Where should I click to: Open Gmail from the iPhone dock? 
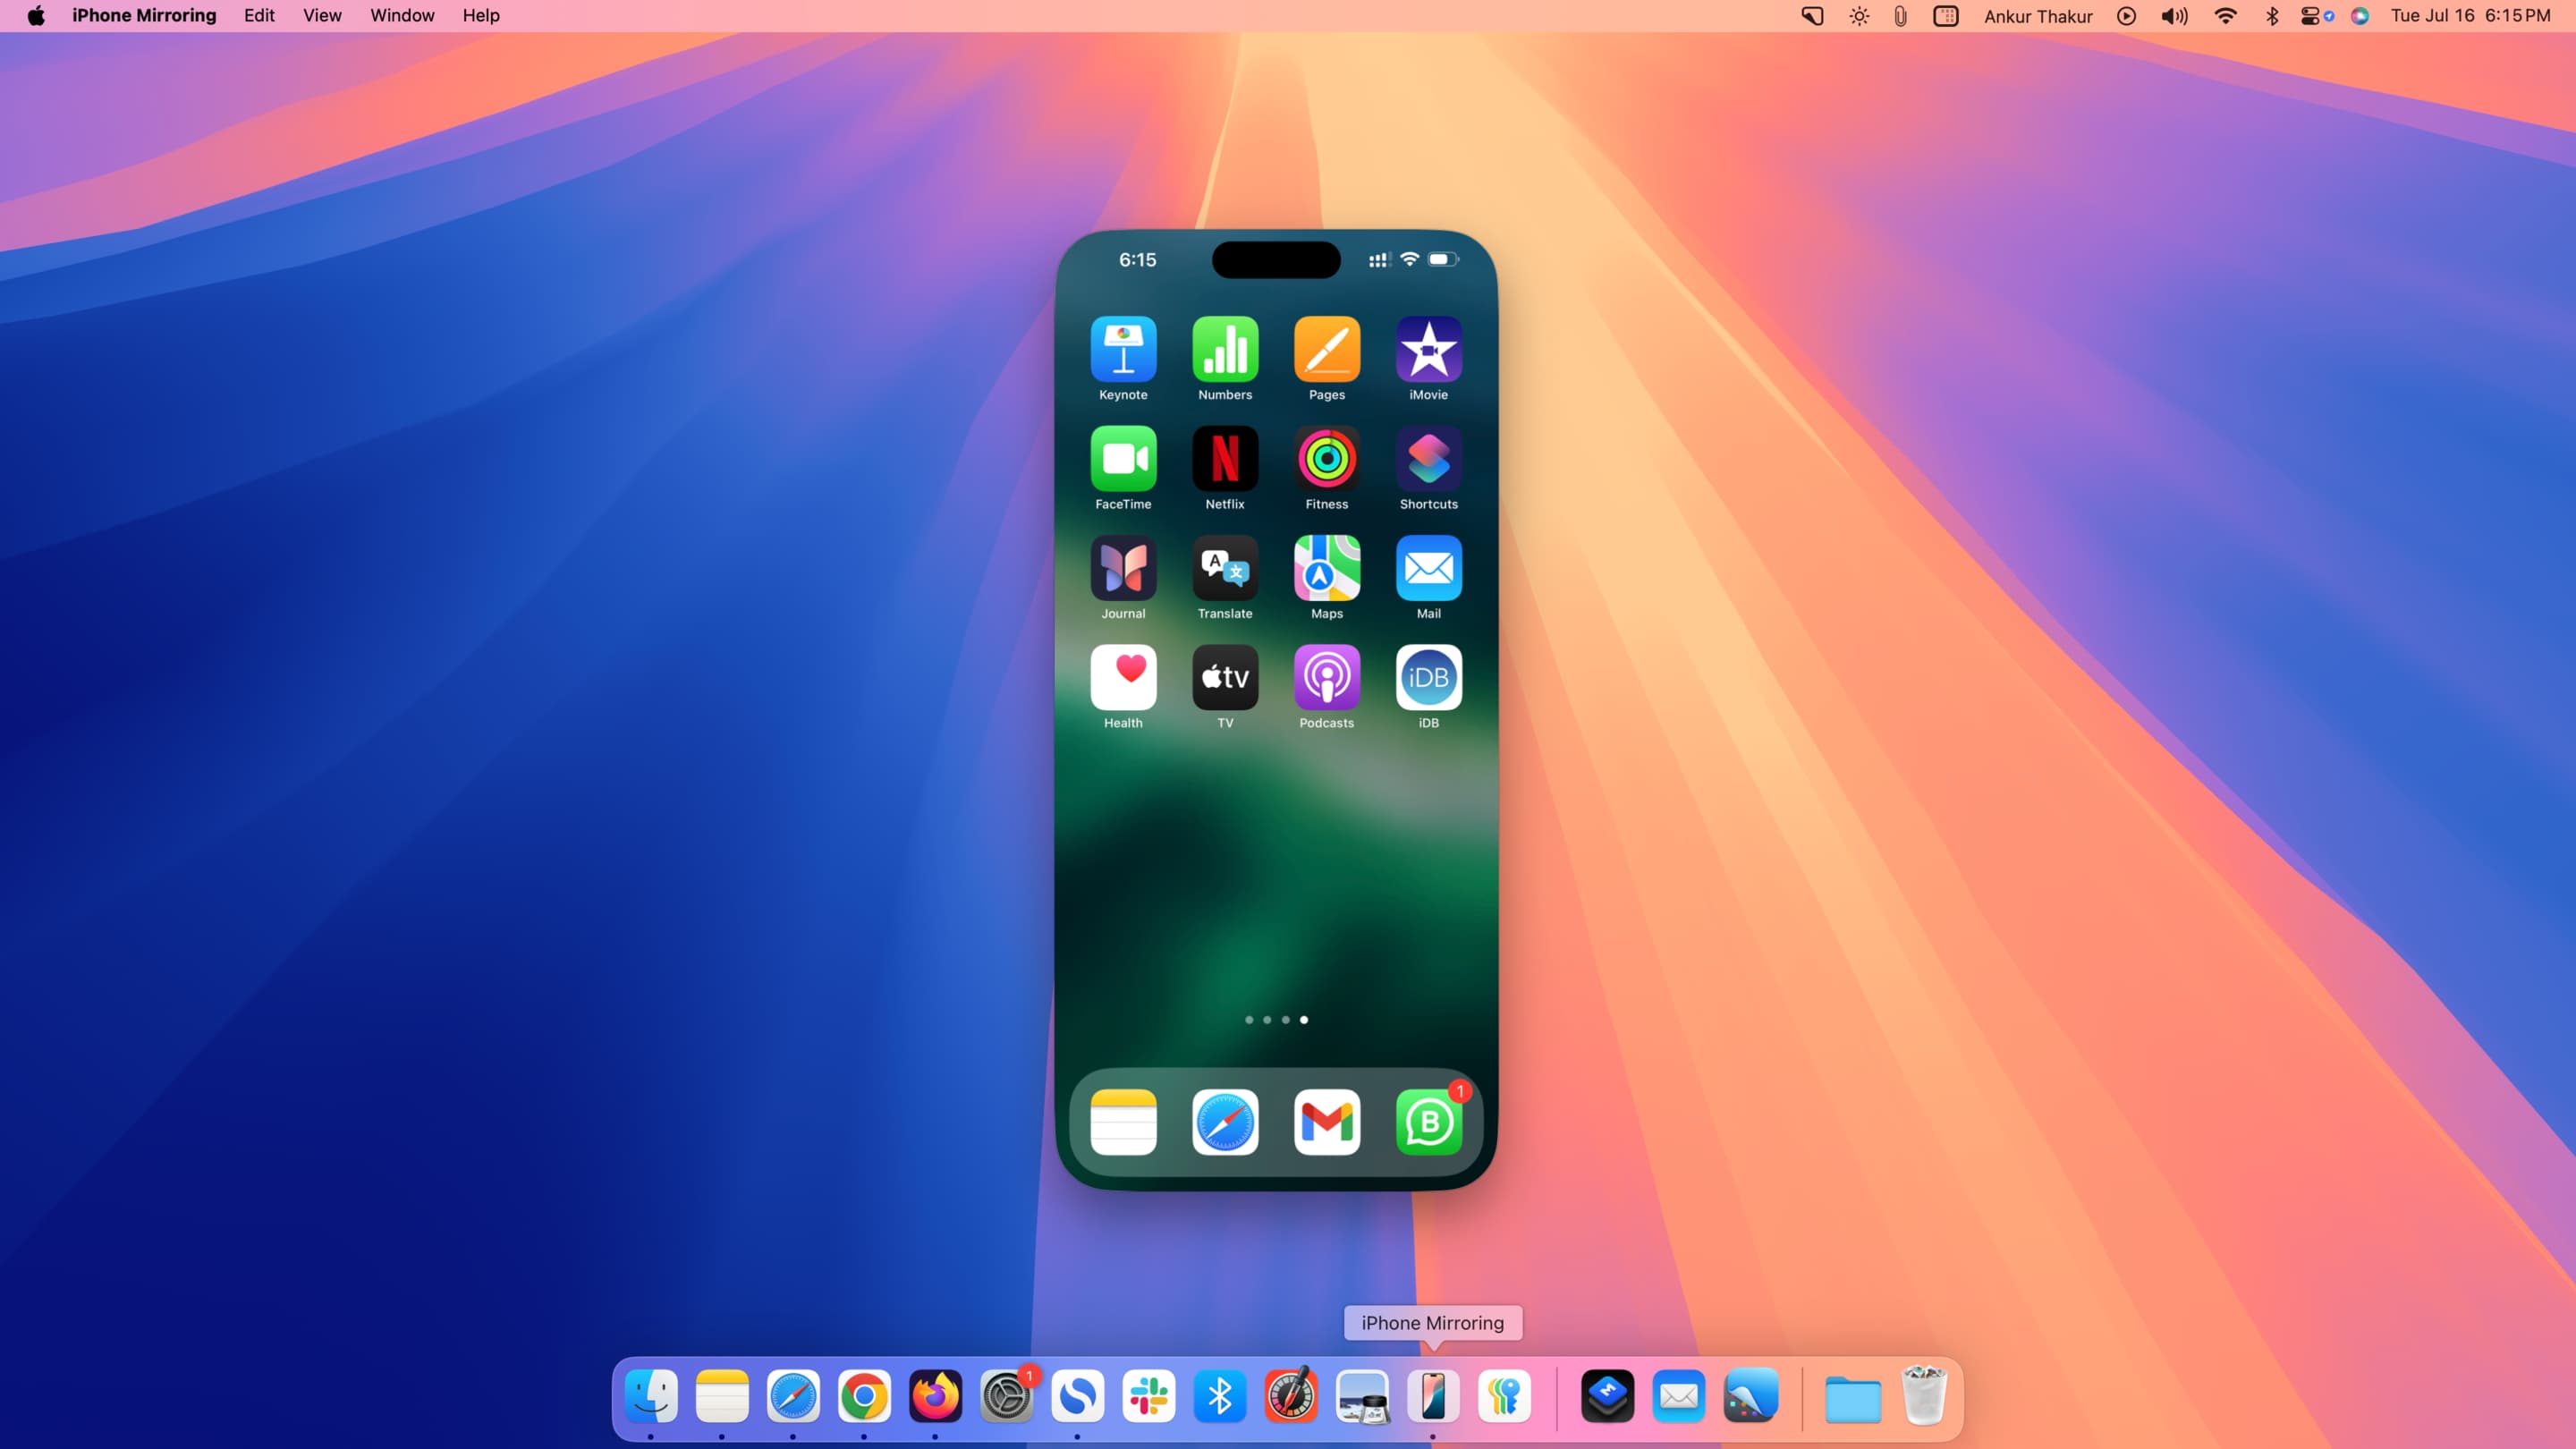(x=1326, y=1122)
